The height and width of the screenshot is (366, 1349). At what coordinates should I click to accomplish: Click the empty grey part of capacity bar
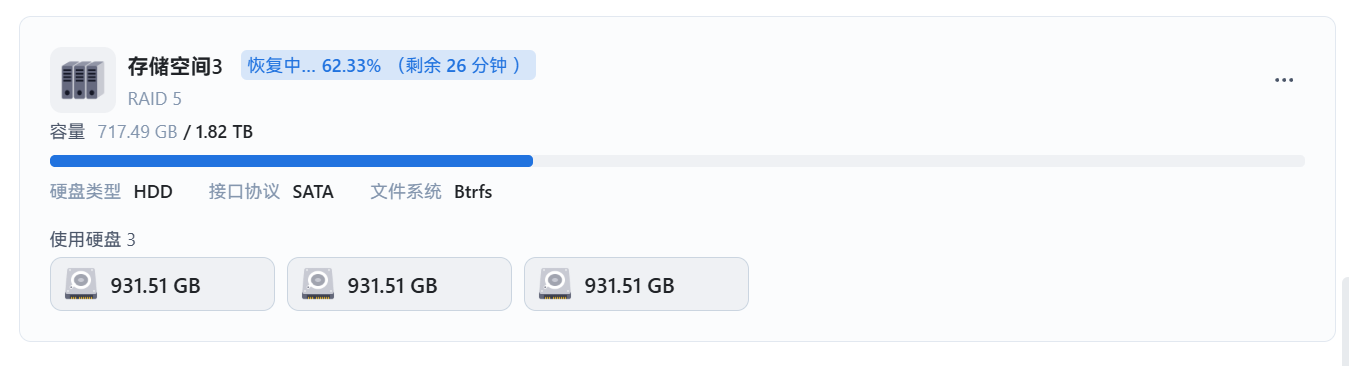919,161
